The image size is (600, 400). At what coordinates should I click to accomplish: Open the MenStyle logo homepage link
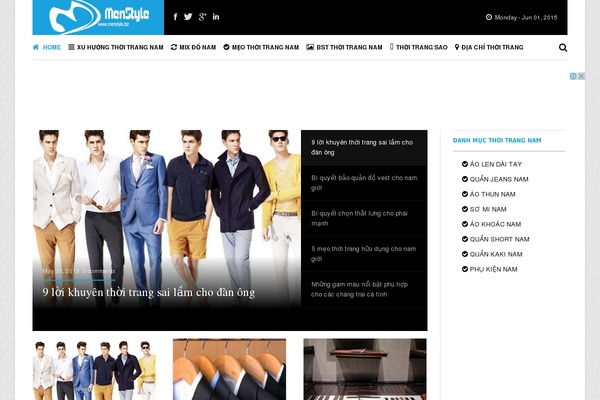98,17
